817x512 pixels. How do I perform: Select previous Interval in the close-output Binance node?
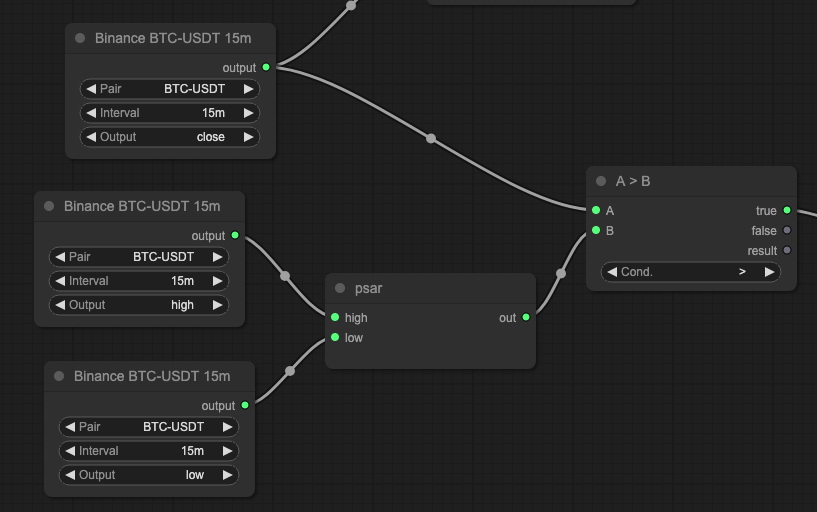pyautogui.click(x=91, y=113)
